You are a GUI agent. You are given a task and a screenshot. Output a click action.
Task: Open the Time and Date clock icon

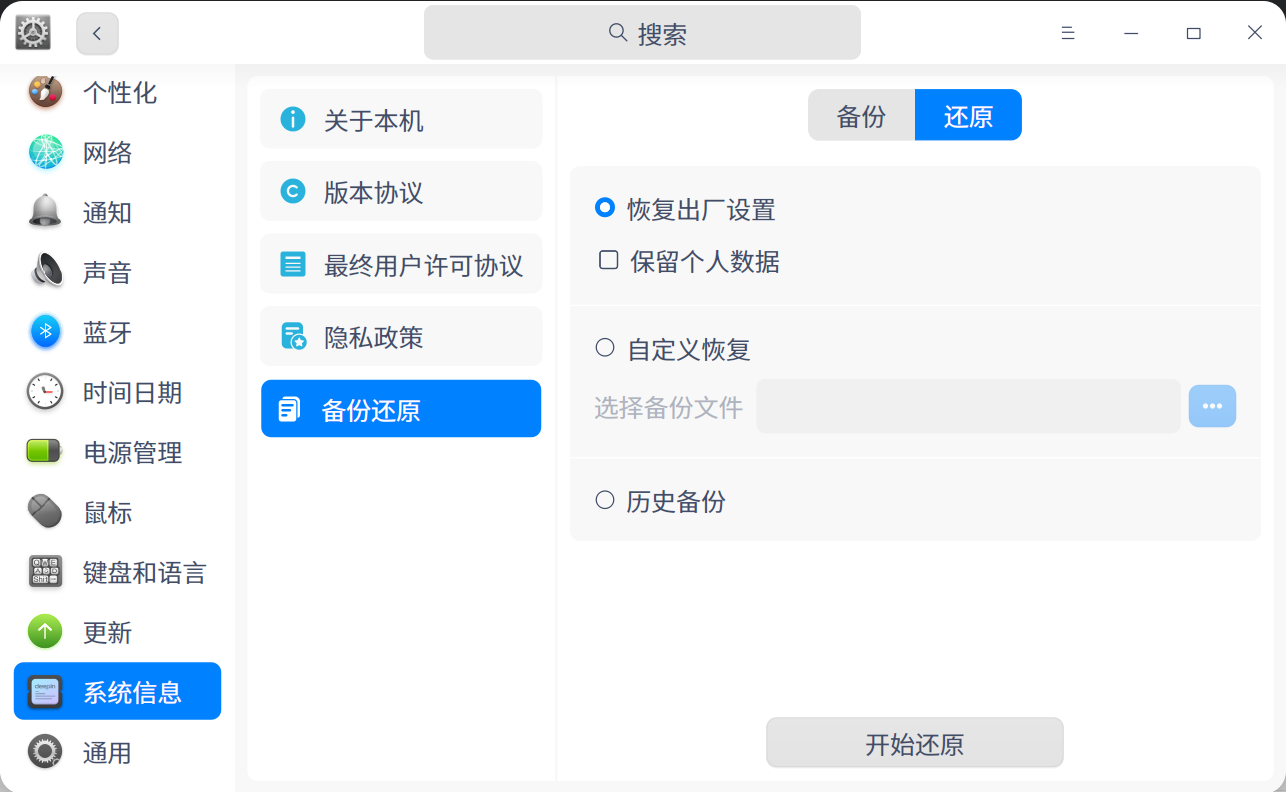coord(45,392)
